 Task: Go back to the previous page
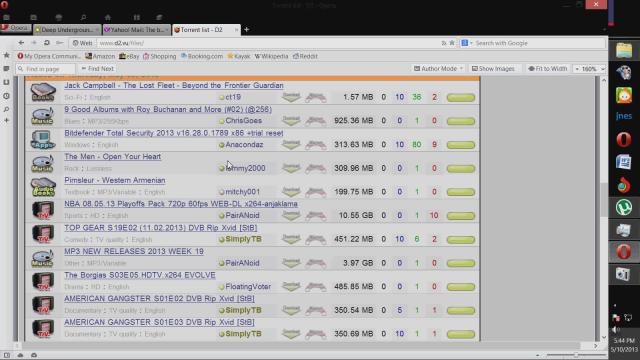click(21, 43)
